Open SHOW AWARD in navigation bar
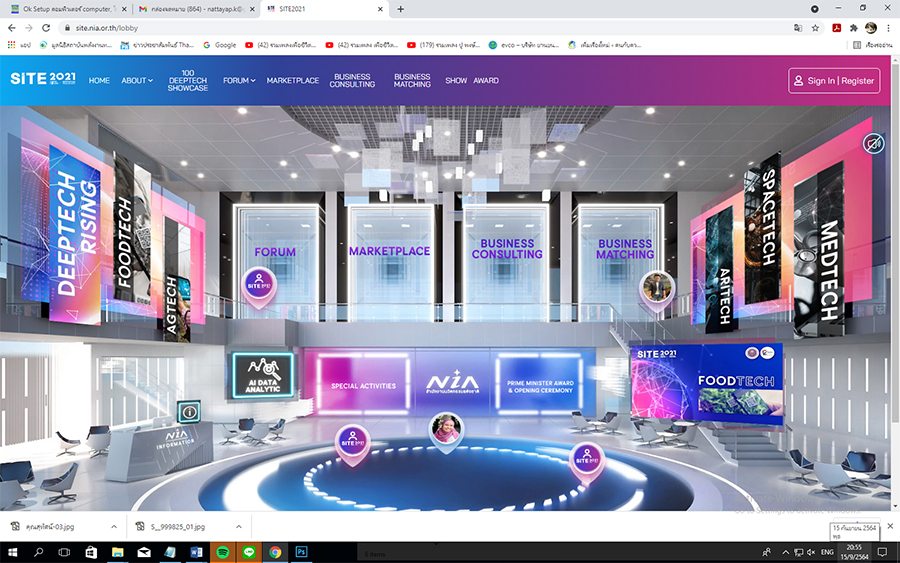 (x=472, y=80)
